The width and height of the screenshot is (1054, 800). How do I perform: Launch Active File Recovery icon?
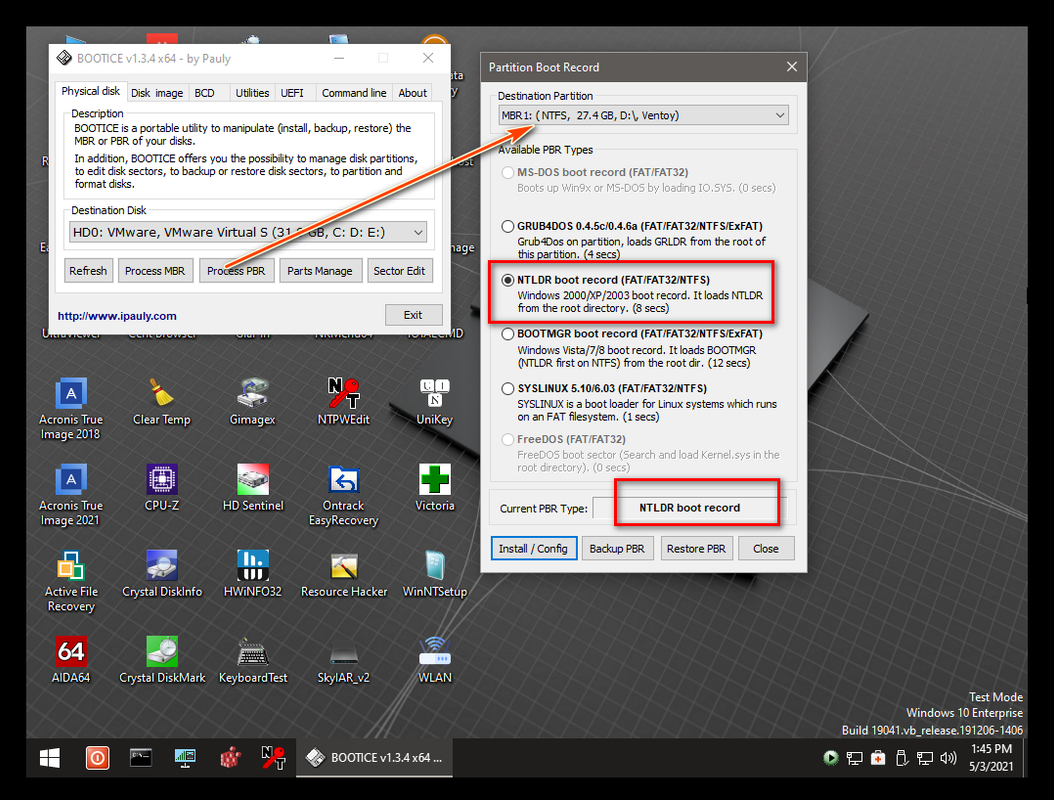pyautogui.click(x=71, y=582)
